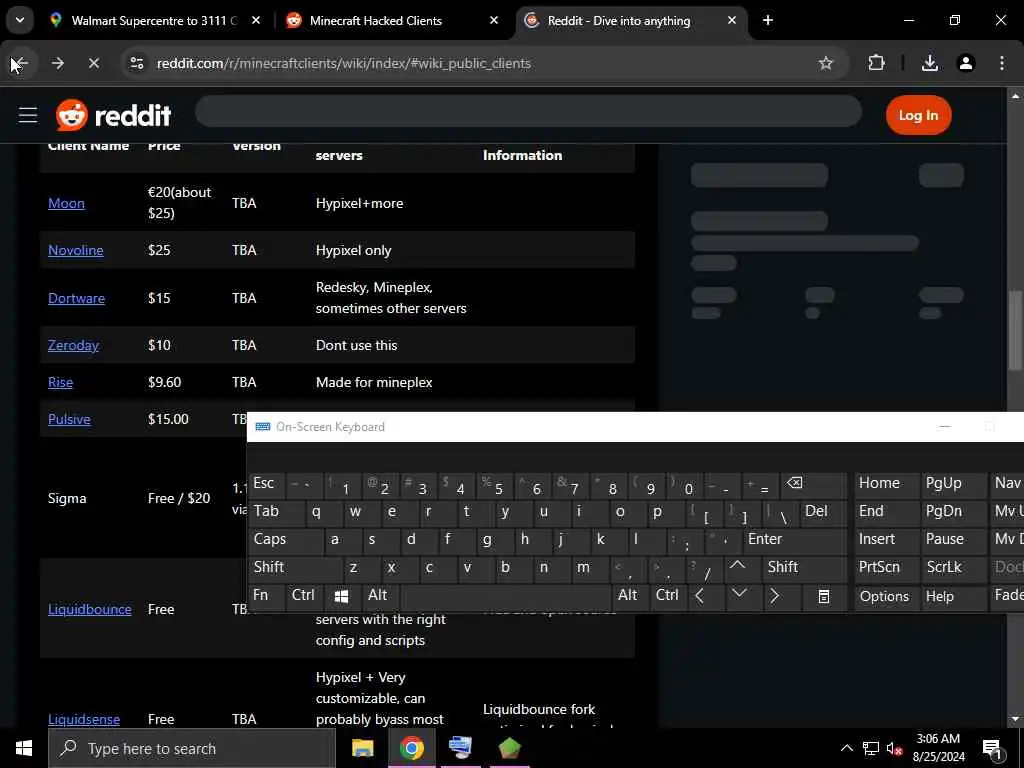Click the Windows logo key on keyboard
The image size is (1024, 768).
click(341, 596)
